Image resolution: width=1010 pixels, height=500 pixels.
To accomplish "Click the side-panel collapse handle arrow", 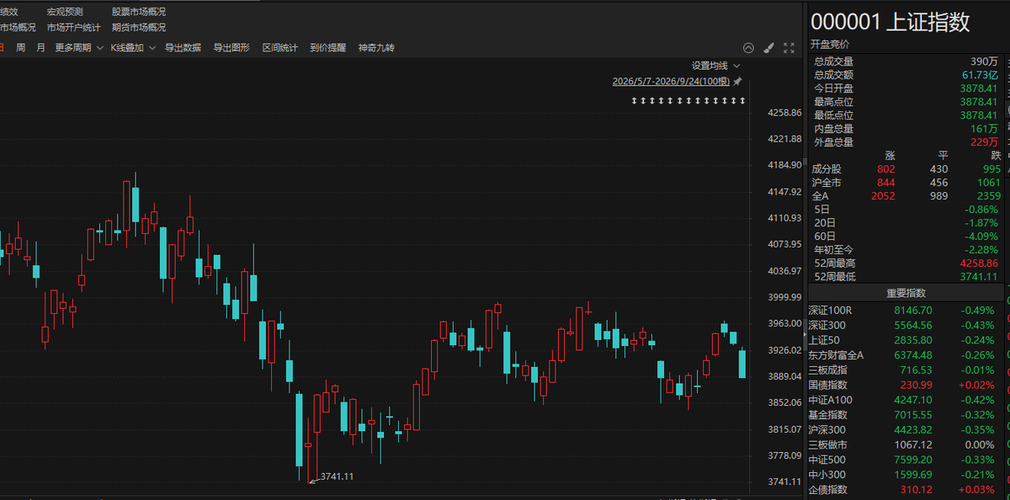I will [x=804, y=336].
